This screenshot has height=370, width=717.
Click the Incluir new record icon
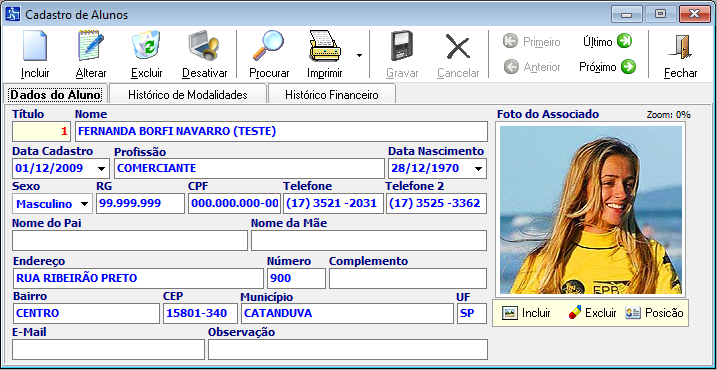(x=35, y=46)
